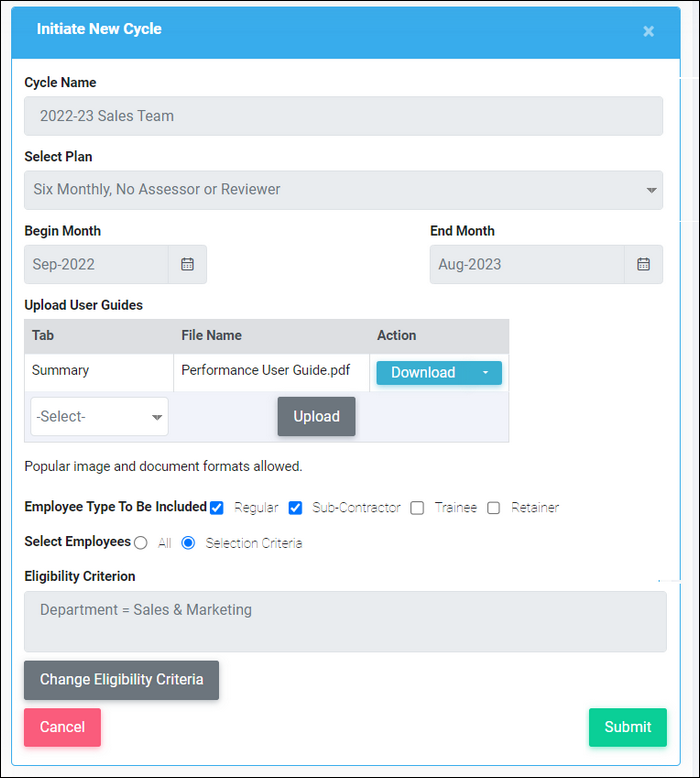The image size is (700, 778).
Task: Open the -Select- tab dropdown
Action: (x=99, y=416)
